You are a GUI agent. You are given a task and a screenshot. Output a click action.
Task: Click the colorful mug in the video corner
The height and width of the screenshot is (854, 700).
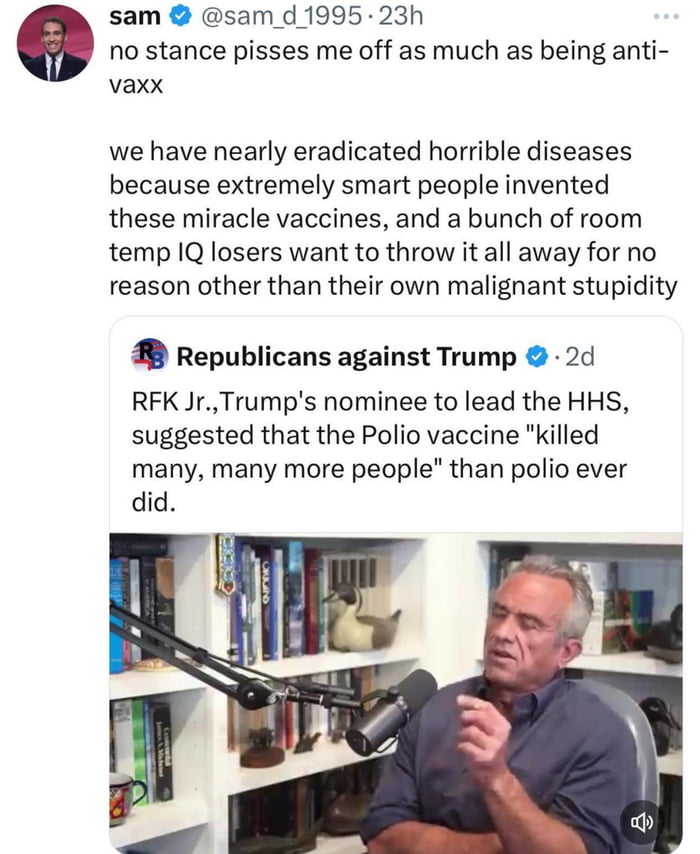pos(126,797)
